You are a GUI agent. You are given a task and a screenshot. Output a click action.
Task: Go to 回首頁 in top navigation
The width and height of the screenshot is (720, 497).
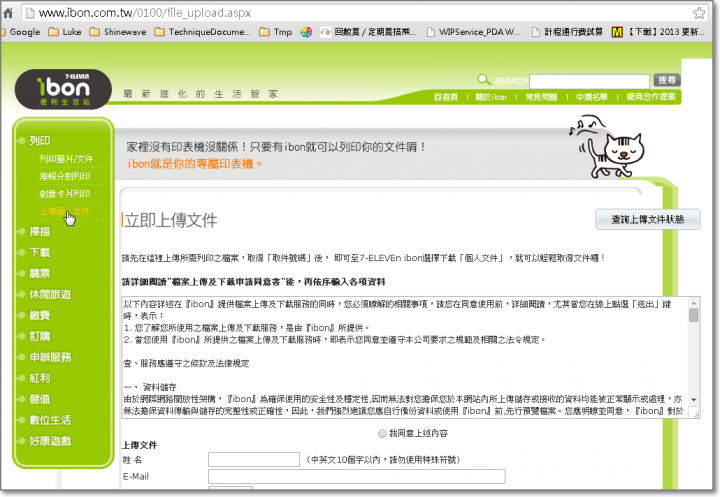point(446,97)
